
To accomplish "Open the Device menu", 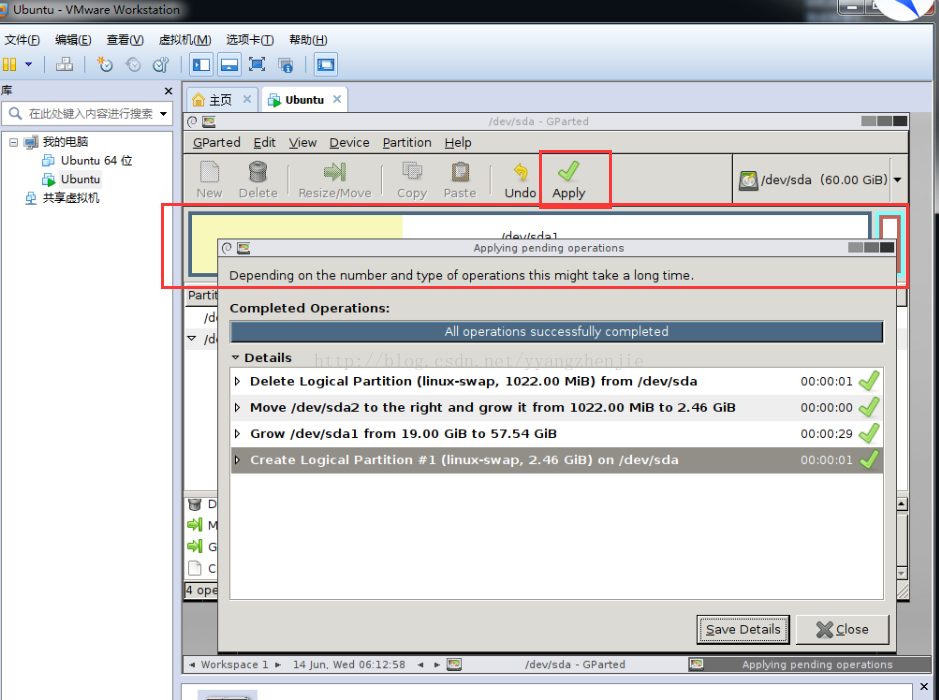I will pyautogui.click(x=349, y=143).
